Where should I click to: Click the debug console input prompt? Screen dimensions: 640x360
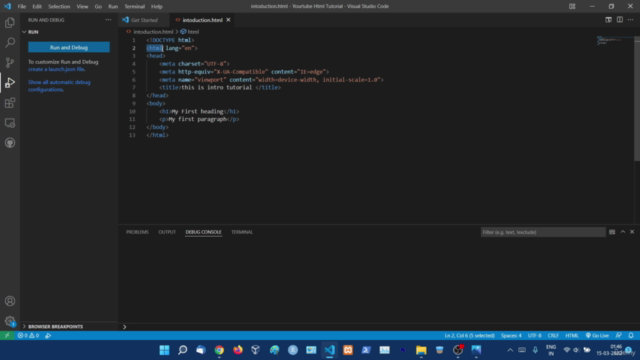380,327
